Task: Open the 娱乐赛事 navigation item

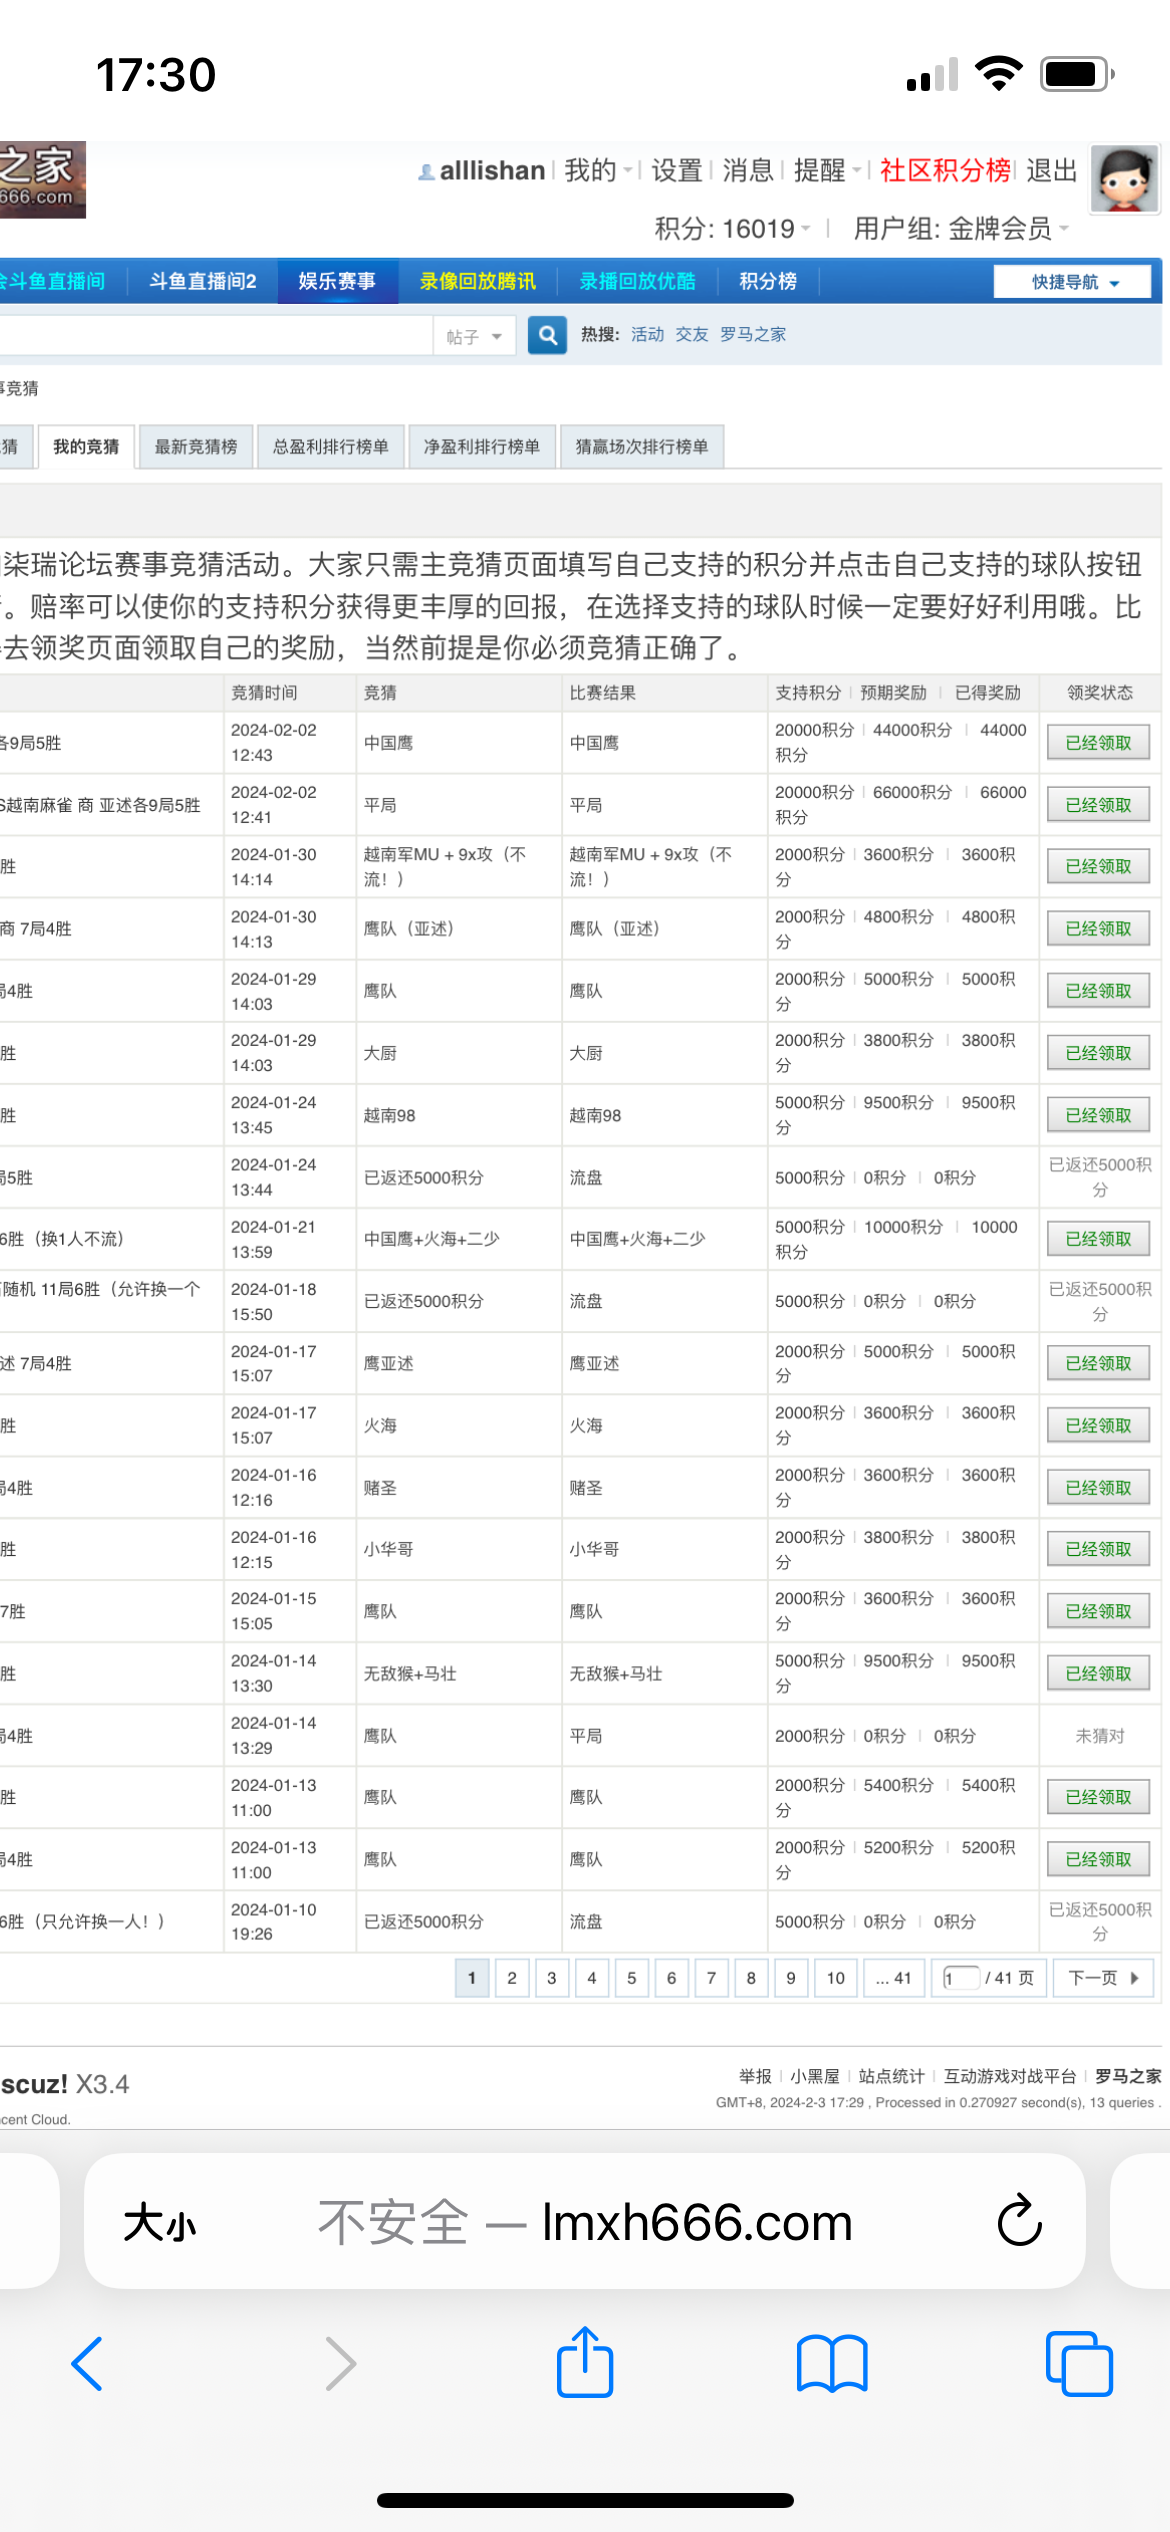Action: click(337, 282)
